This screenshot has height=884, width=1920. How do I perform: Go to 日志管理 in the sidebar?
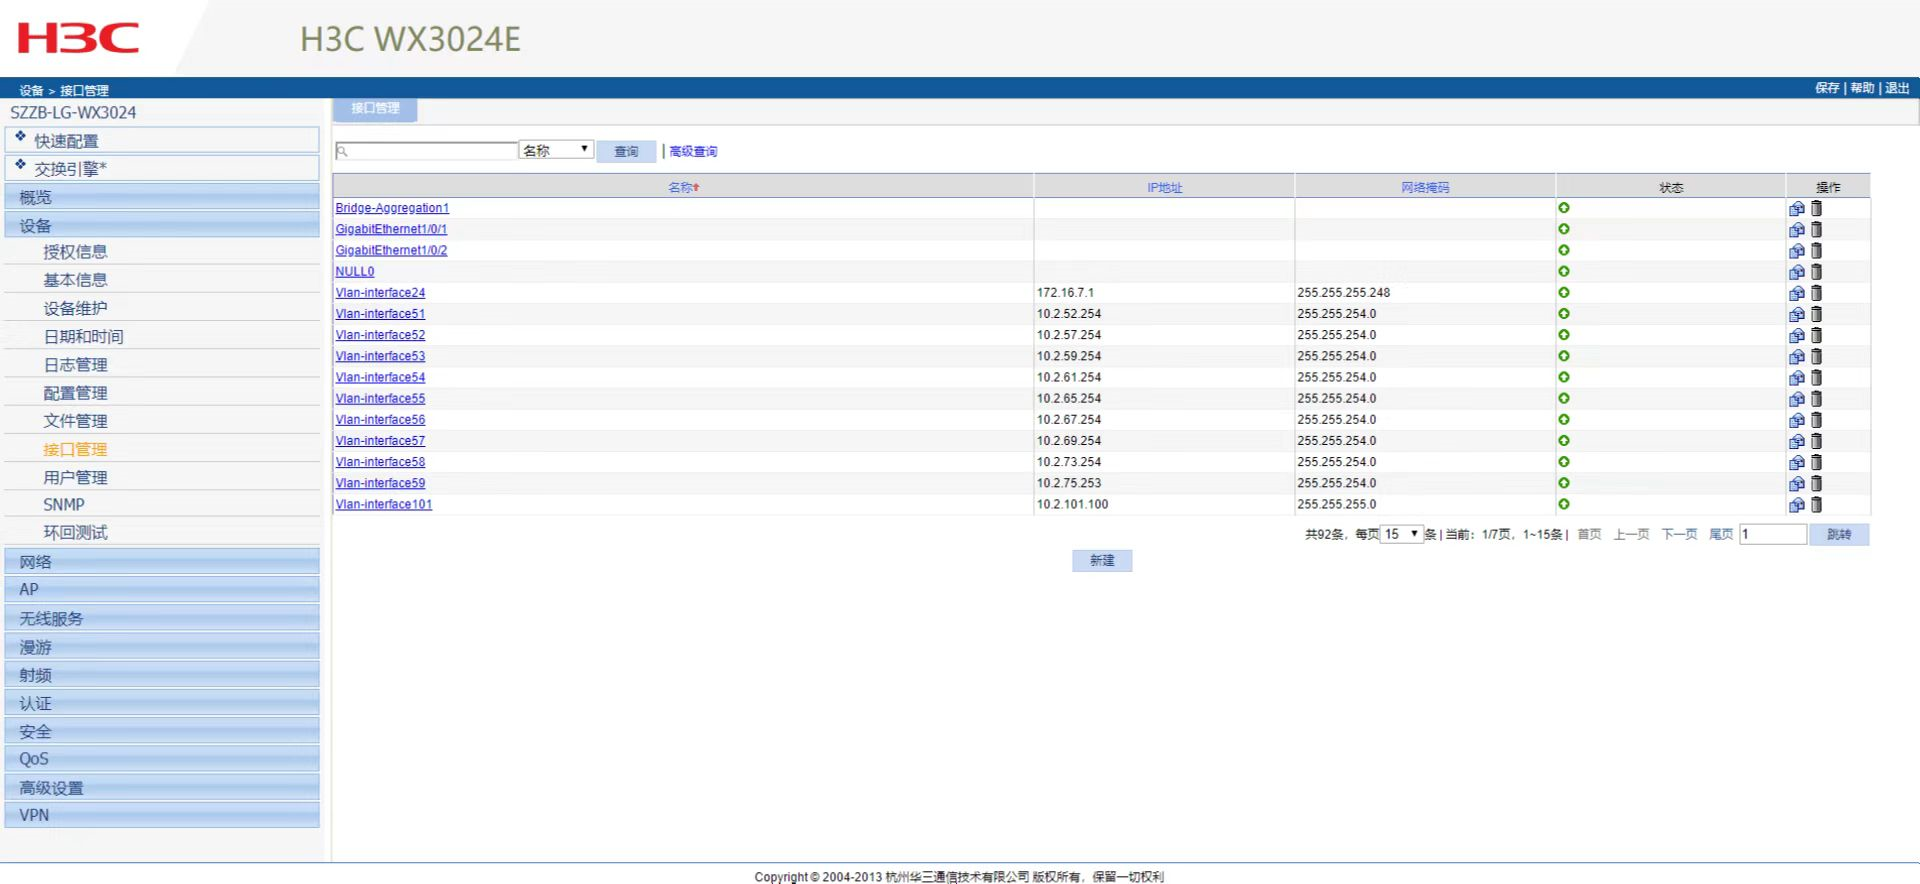tap(75, 365)
